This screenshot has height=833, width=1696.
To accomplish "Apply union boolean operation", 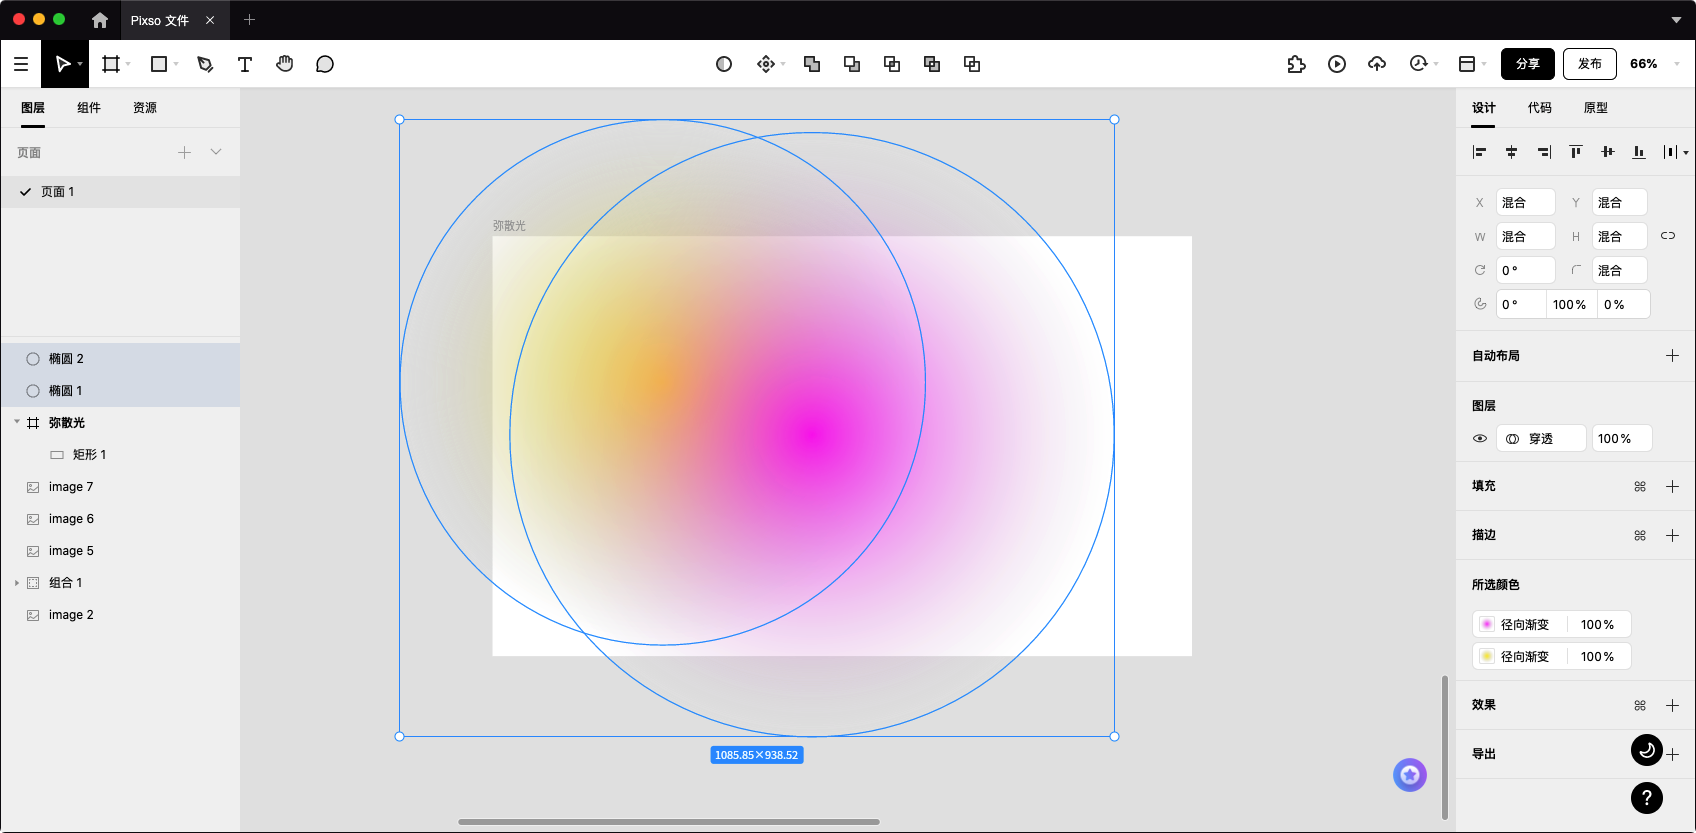I will coord(812,64).
